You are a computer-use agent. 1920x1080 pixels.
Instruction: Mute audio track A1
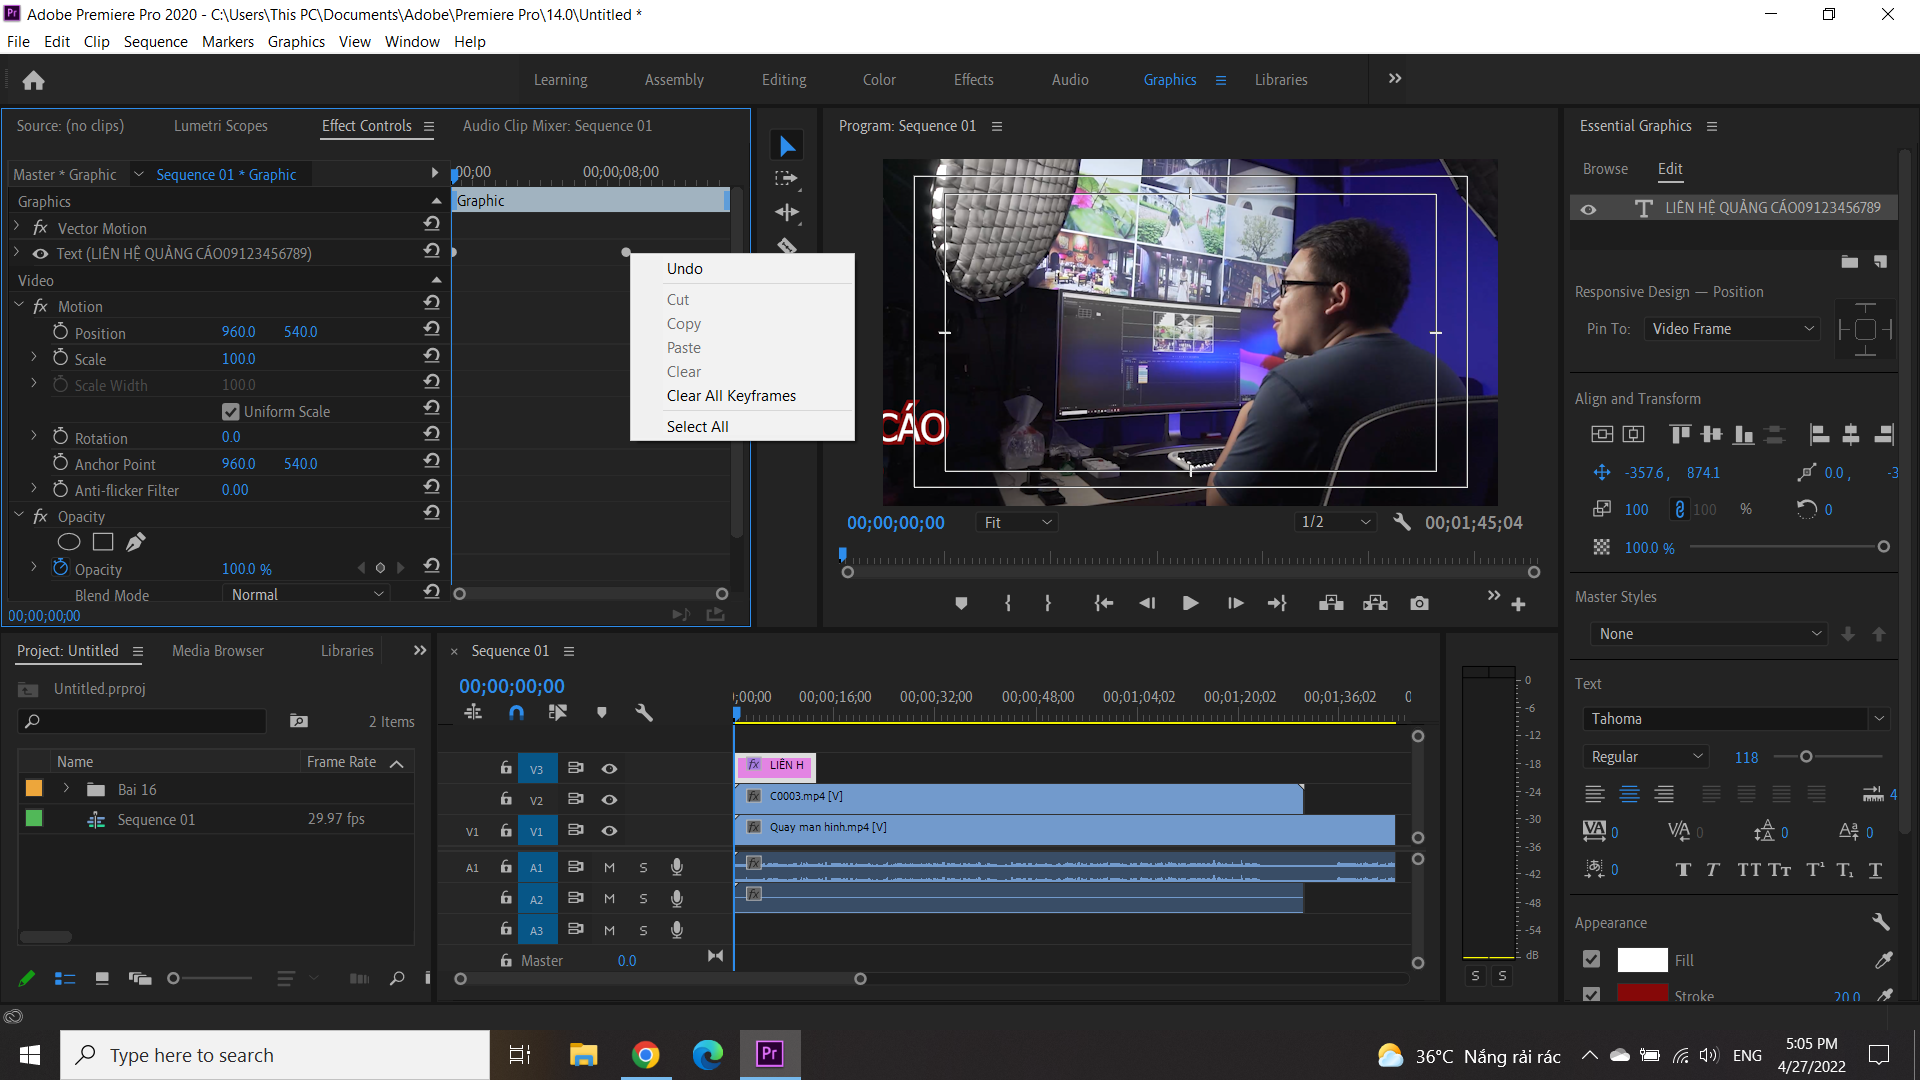[609, 867]
